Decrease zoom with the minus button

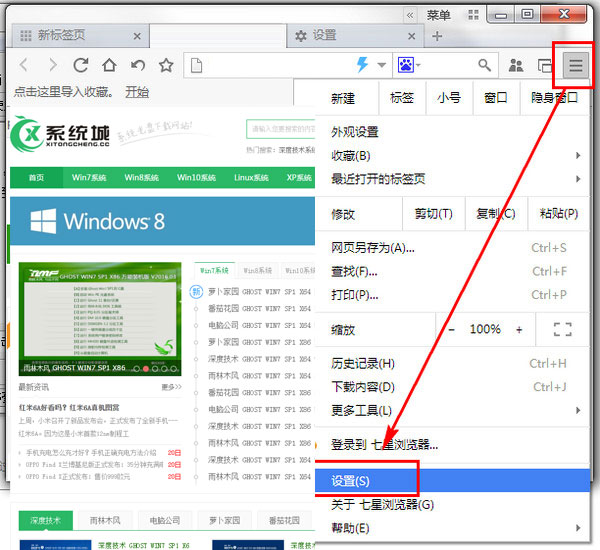click(x=452, y=330)
